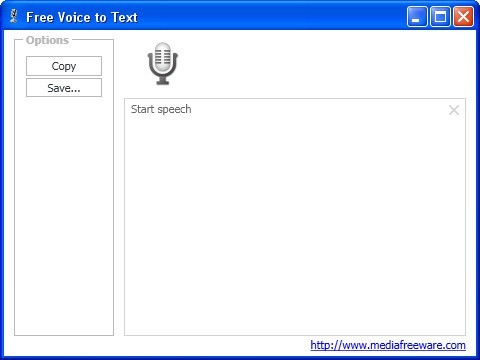Minimize the Free Voice to Text window
Image resolution: width=480 pixels, height=360 pixels.
(x=417, y=17)
